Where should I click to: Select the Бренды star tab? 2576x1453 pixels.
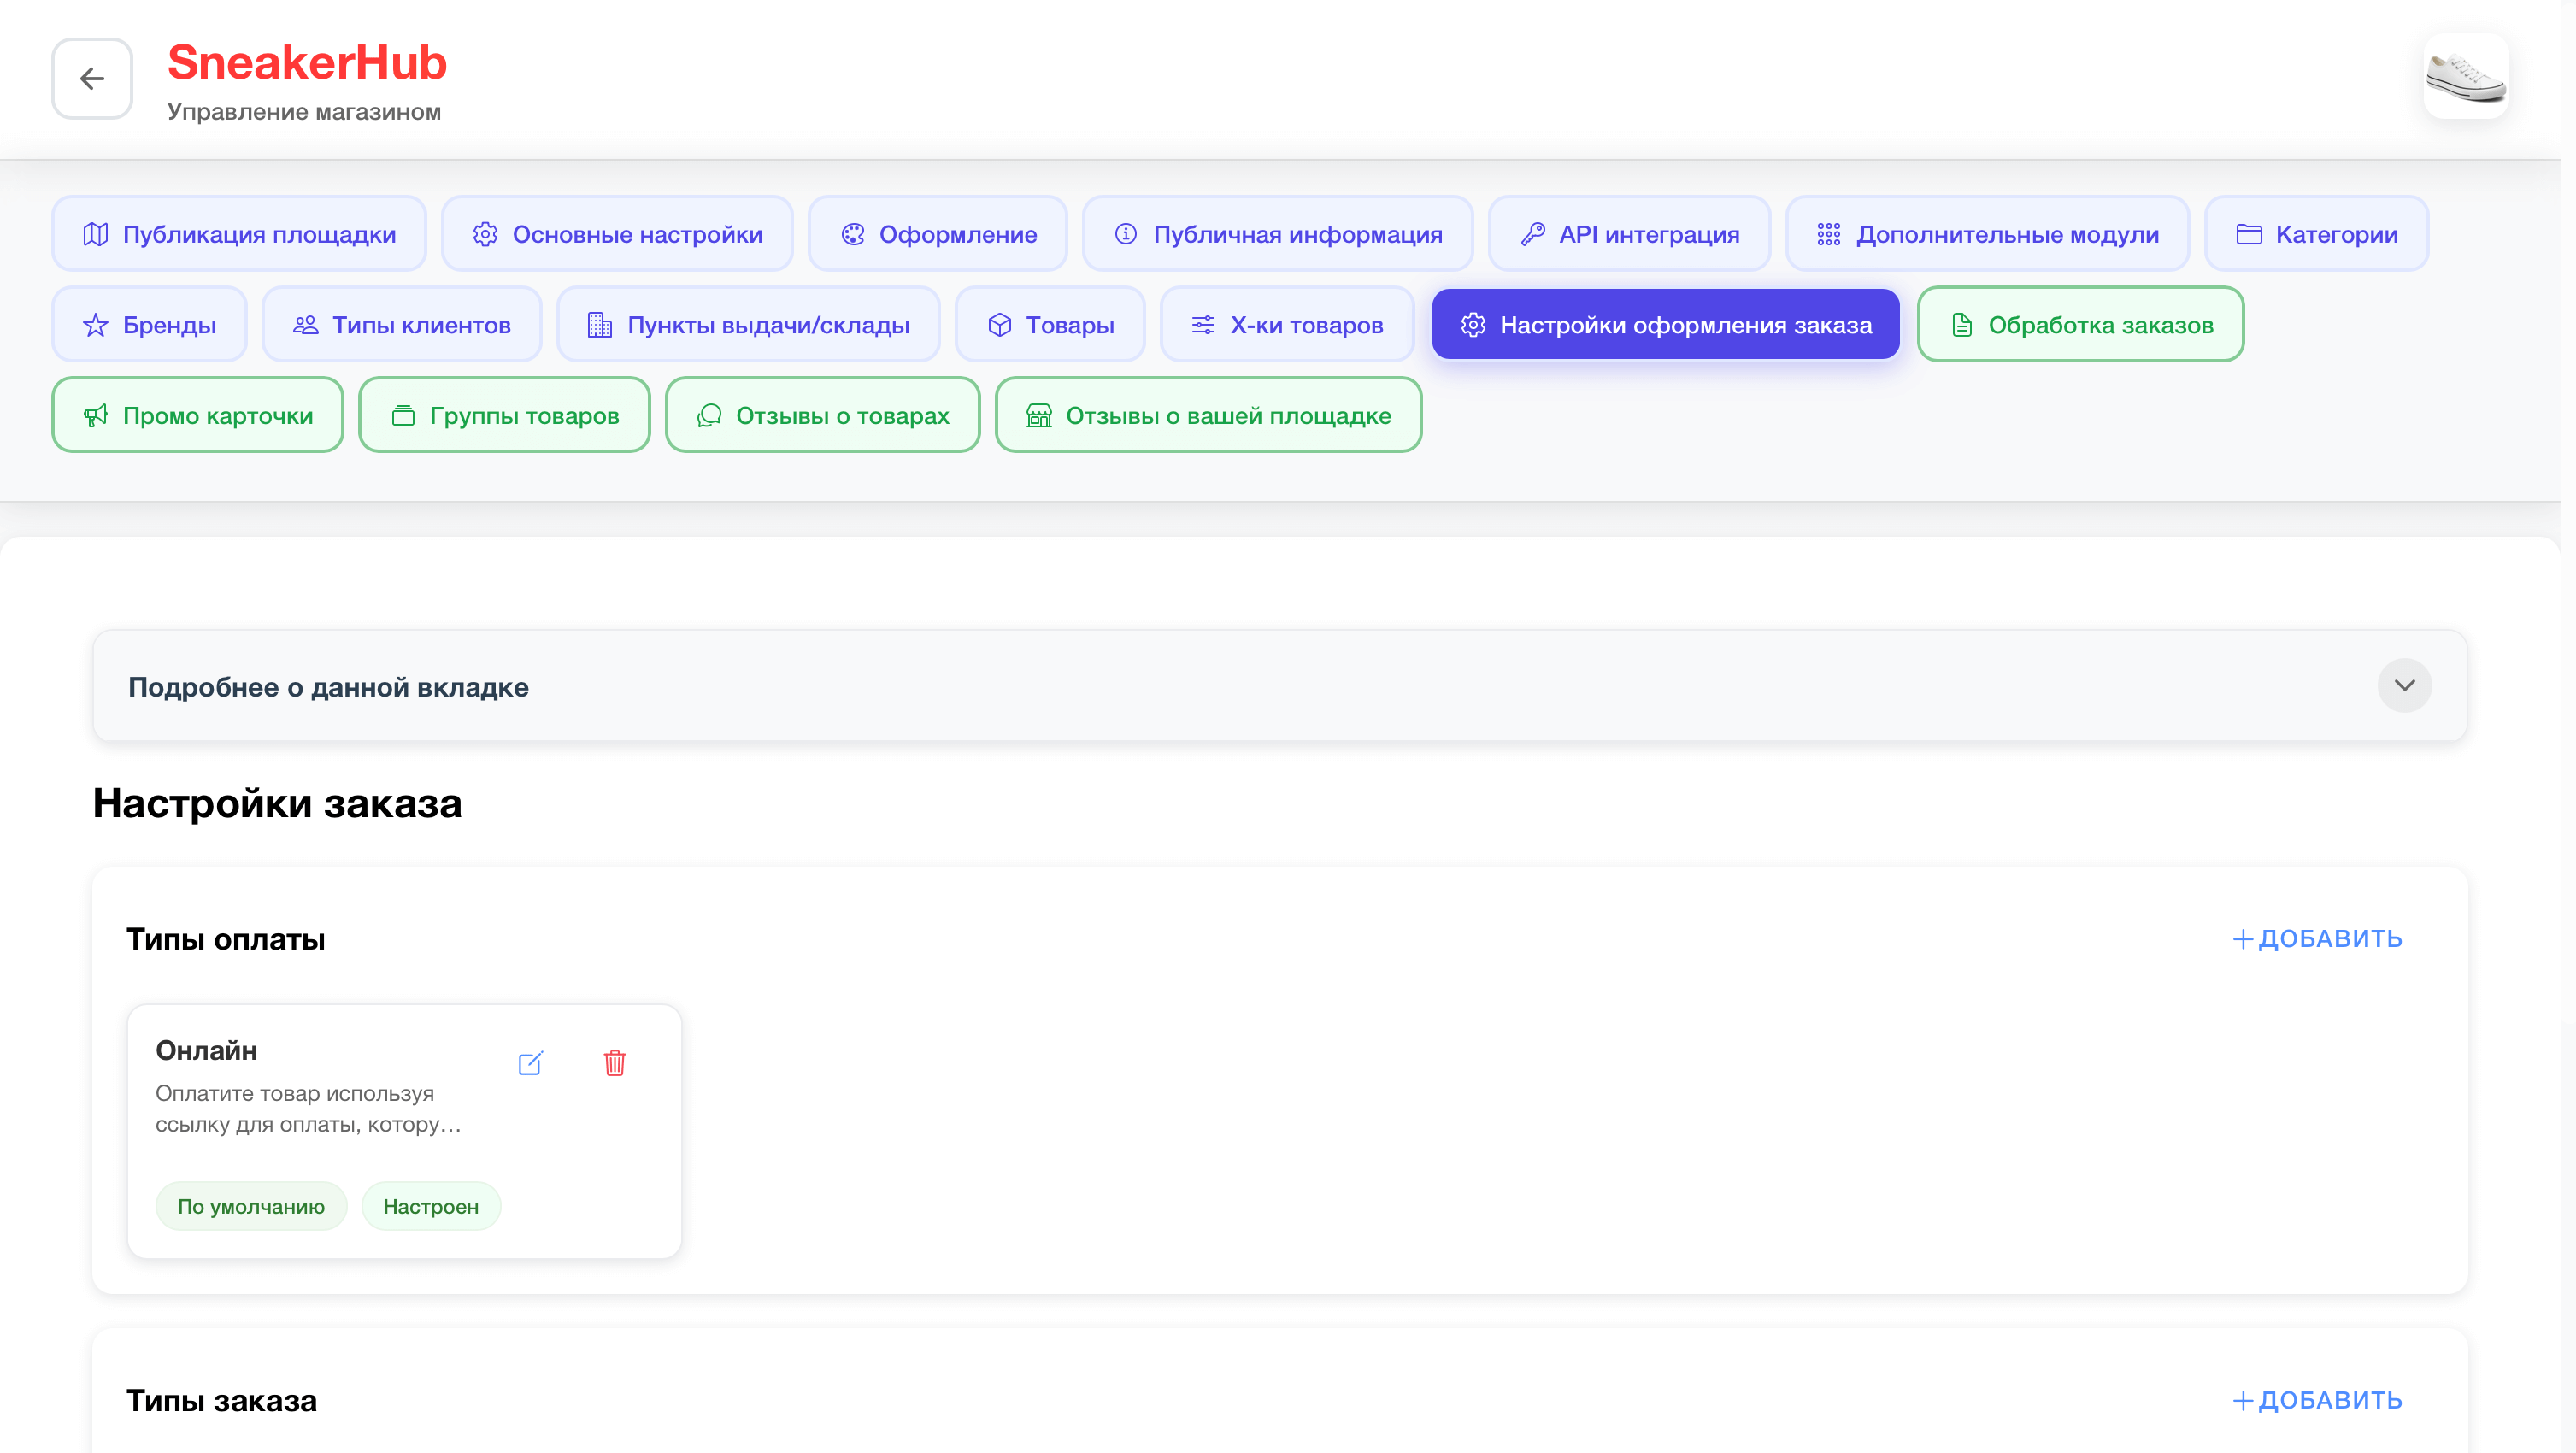click(149, 325)
